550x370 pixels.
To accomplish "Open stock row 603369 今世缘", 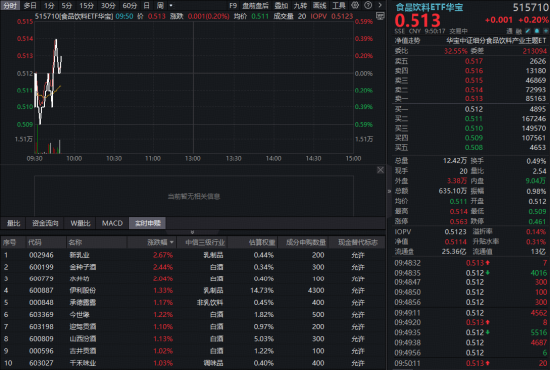I will (193, 315).
